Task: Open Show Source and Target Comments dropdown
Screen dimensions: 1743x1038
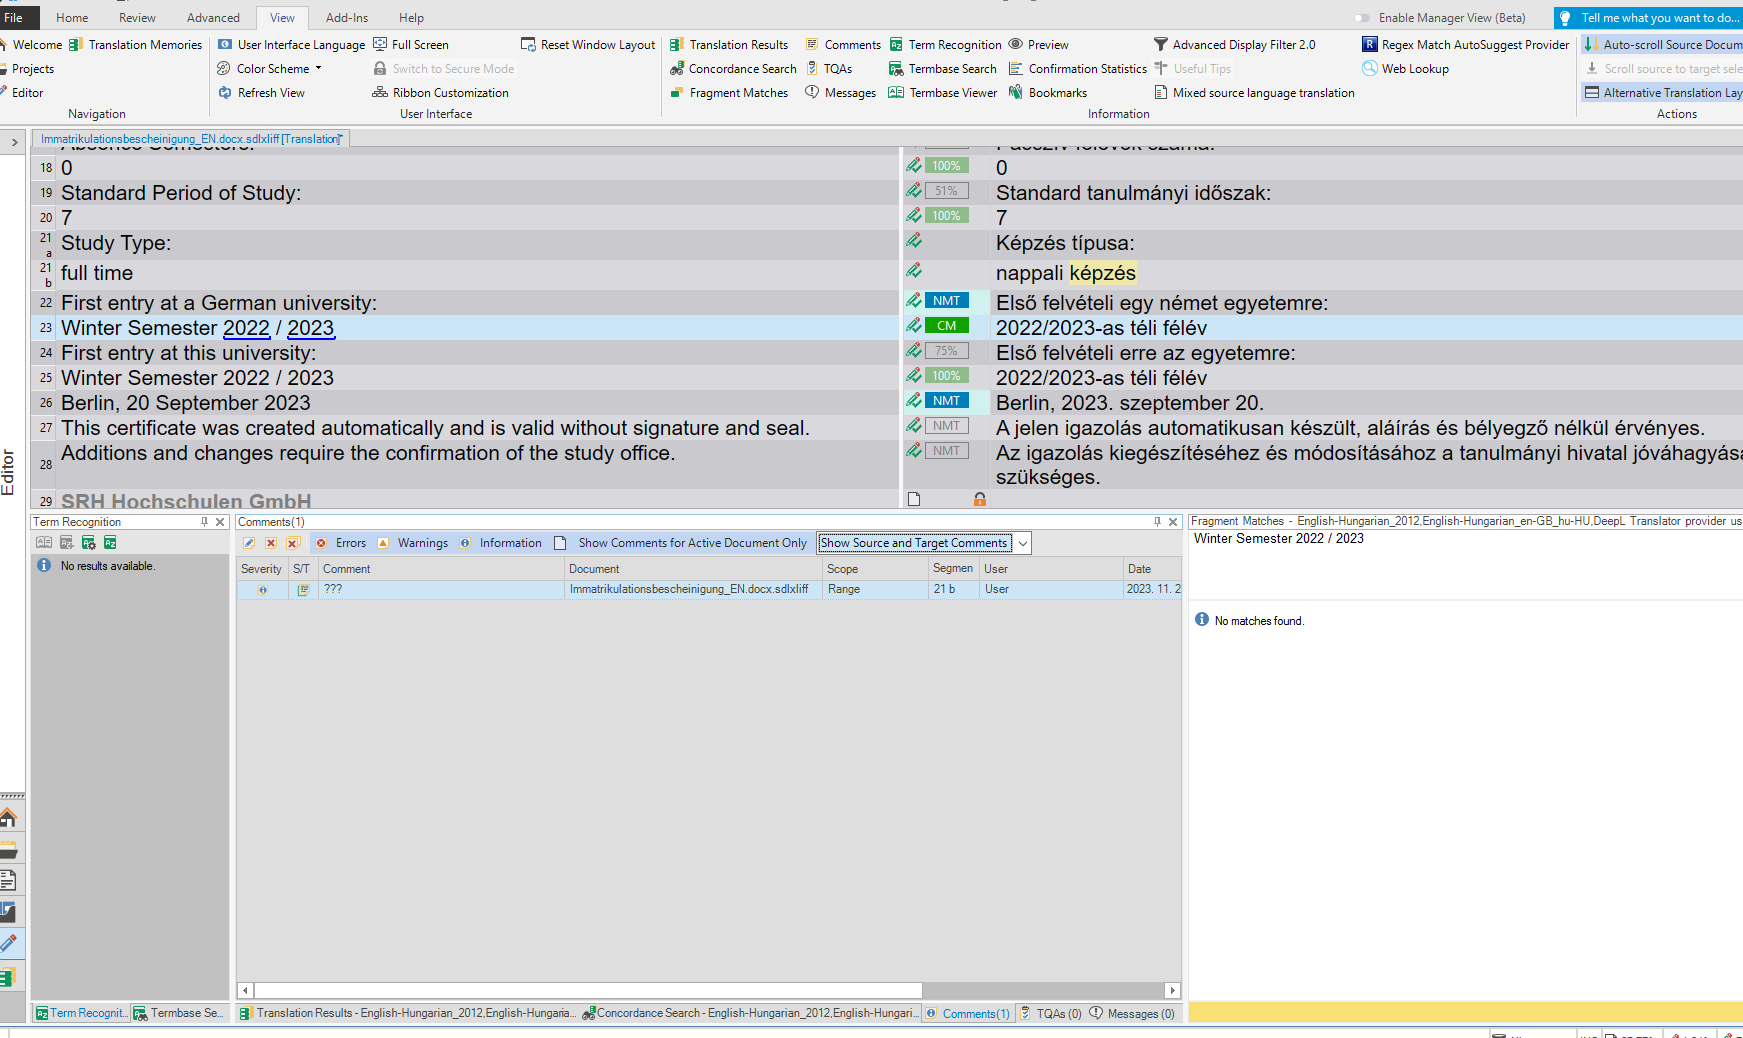Action: coord(1023,543)
